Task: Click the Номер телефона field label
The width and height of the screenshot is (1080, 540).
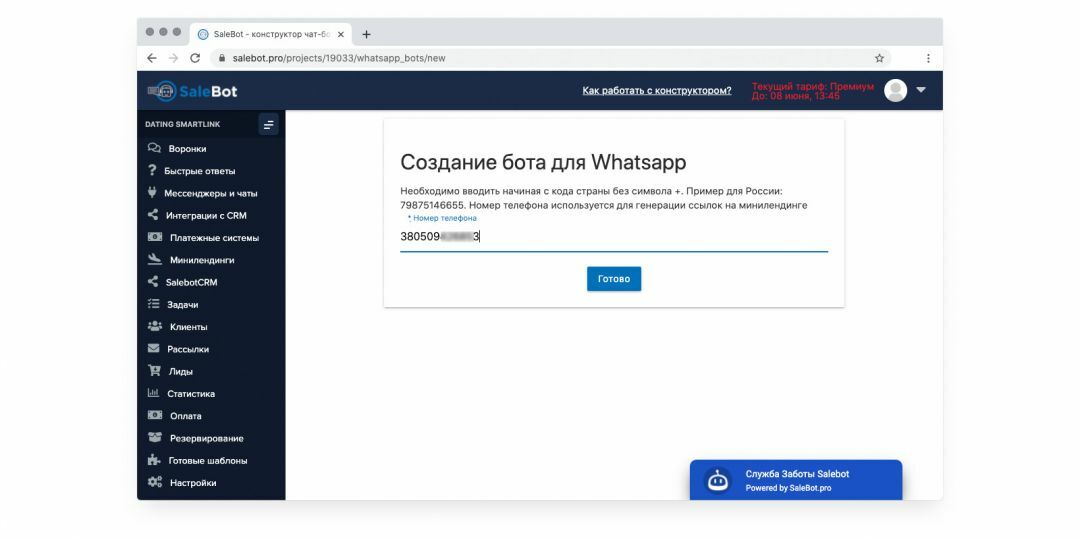Action: (444, 218)
